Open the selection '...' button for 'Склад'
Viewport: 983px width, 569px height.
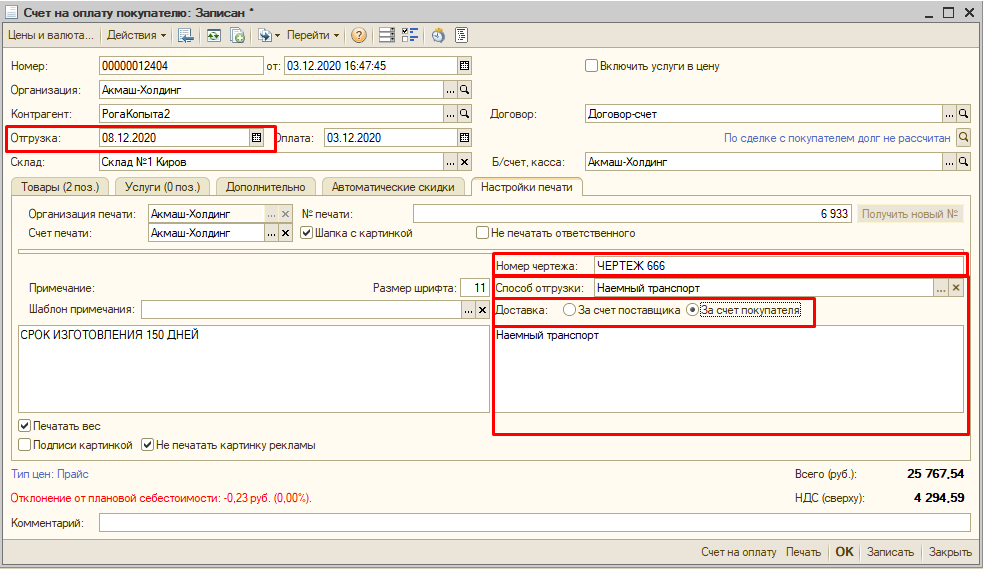tap(451, 162)
